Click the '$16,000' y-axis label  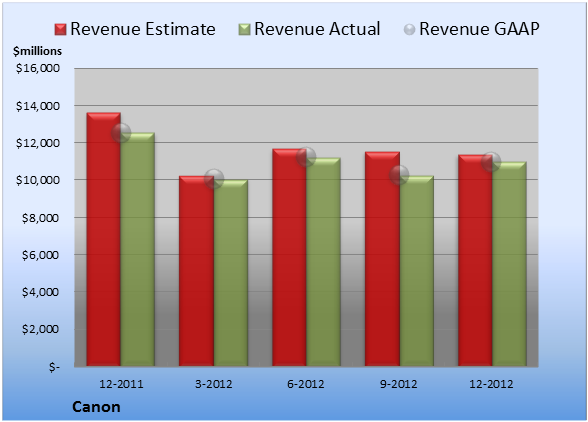pos(38,68)
